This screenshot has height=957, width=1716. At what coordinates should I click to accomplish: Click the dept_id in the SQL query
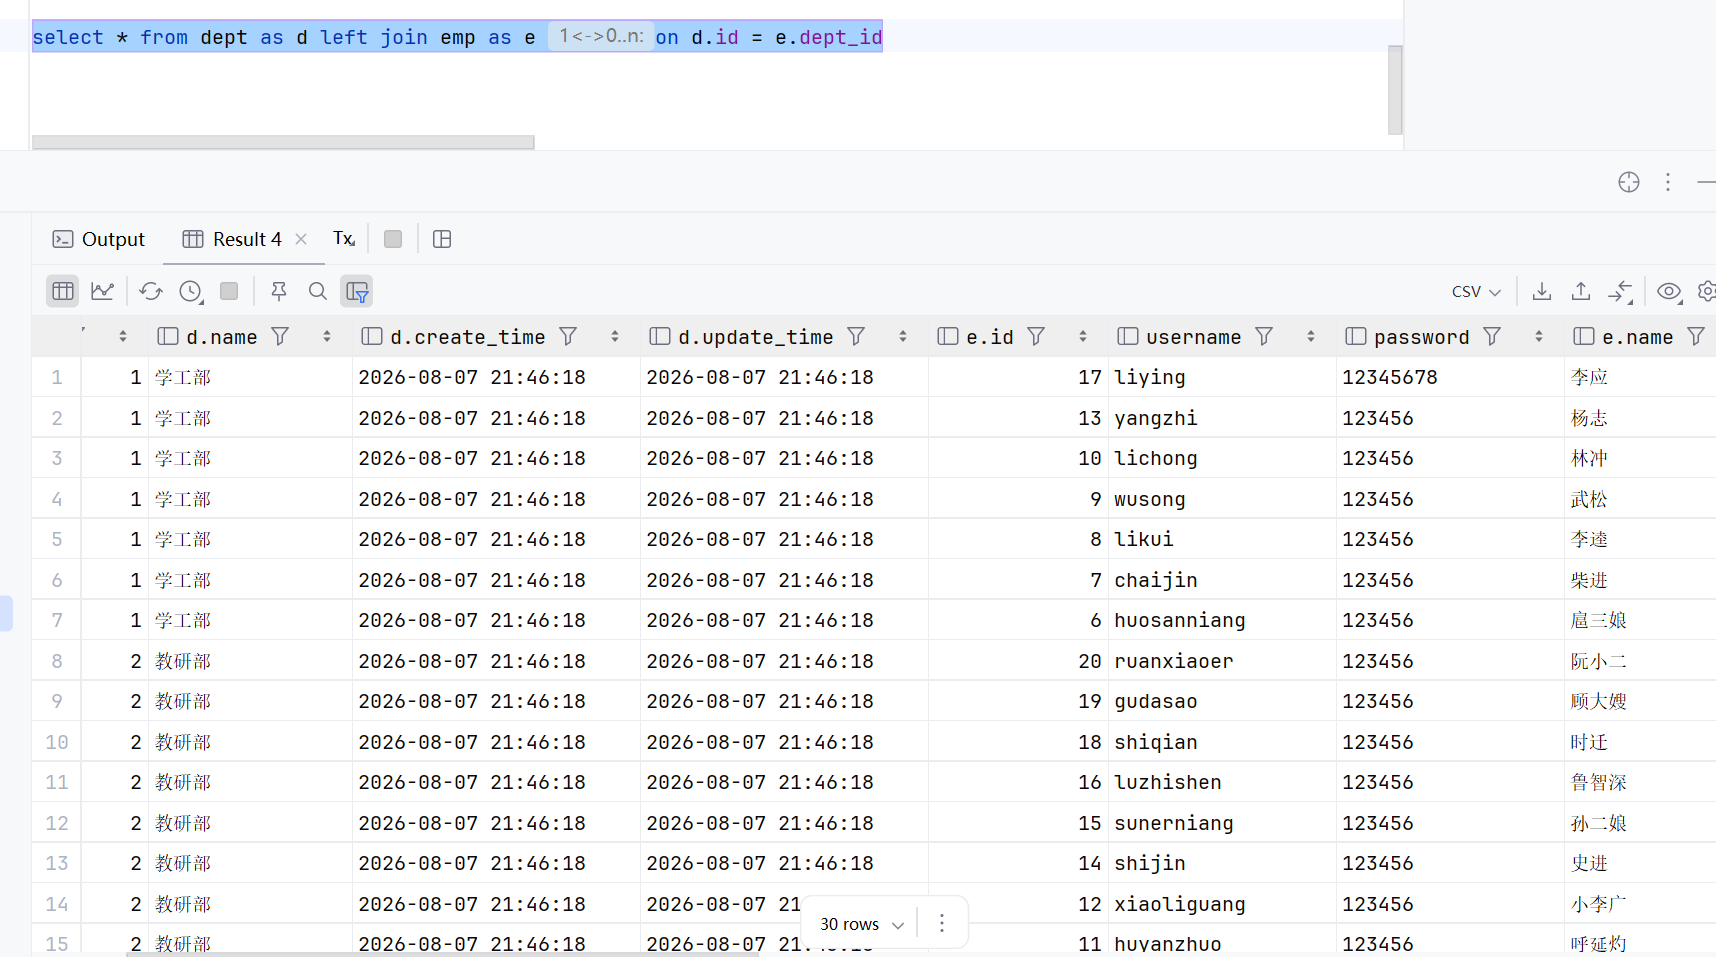coord(840,37)
